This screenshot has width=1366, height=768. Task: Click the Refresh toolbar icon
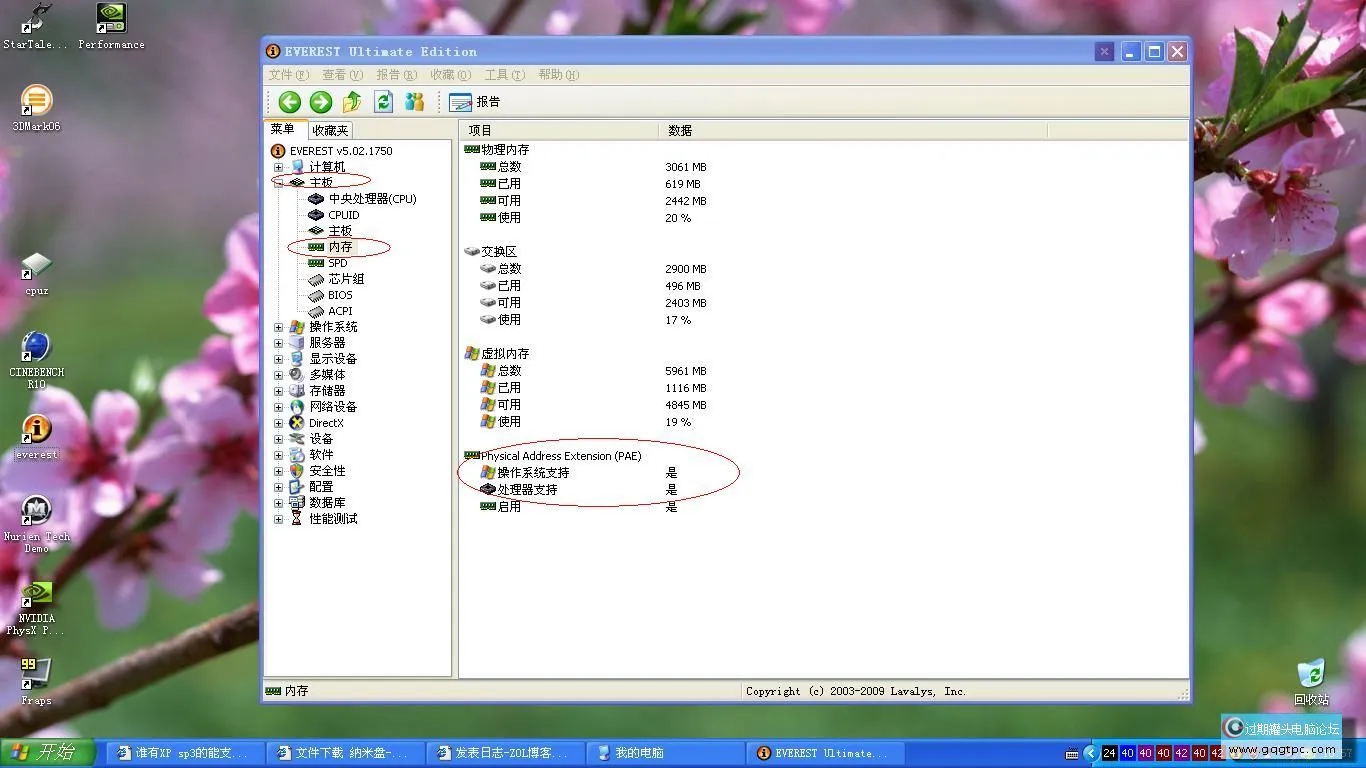(383, 101)
